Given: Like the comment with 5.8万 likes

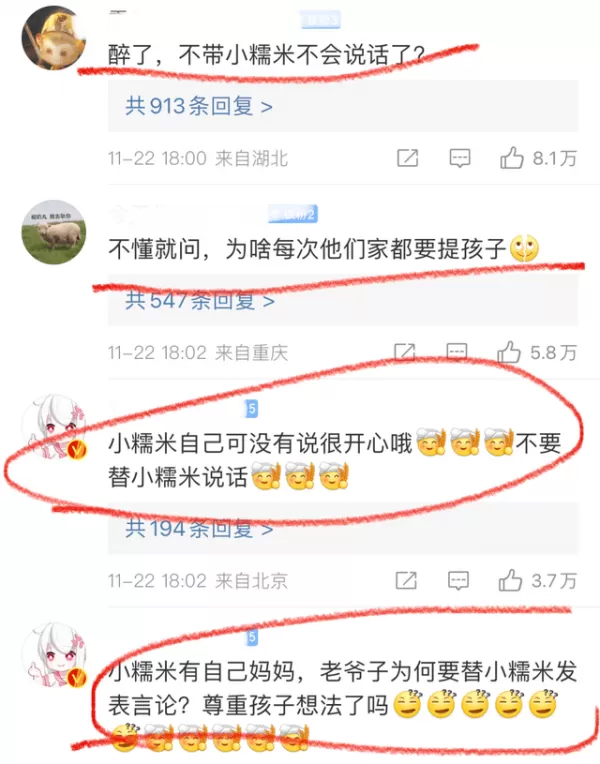Looking at the screenshot, I should tap(537, 352).
